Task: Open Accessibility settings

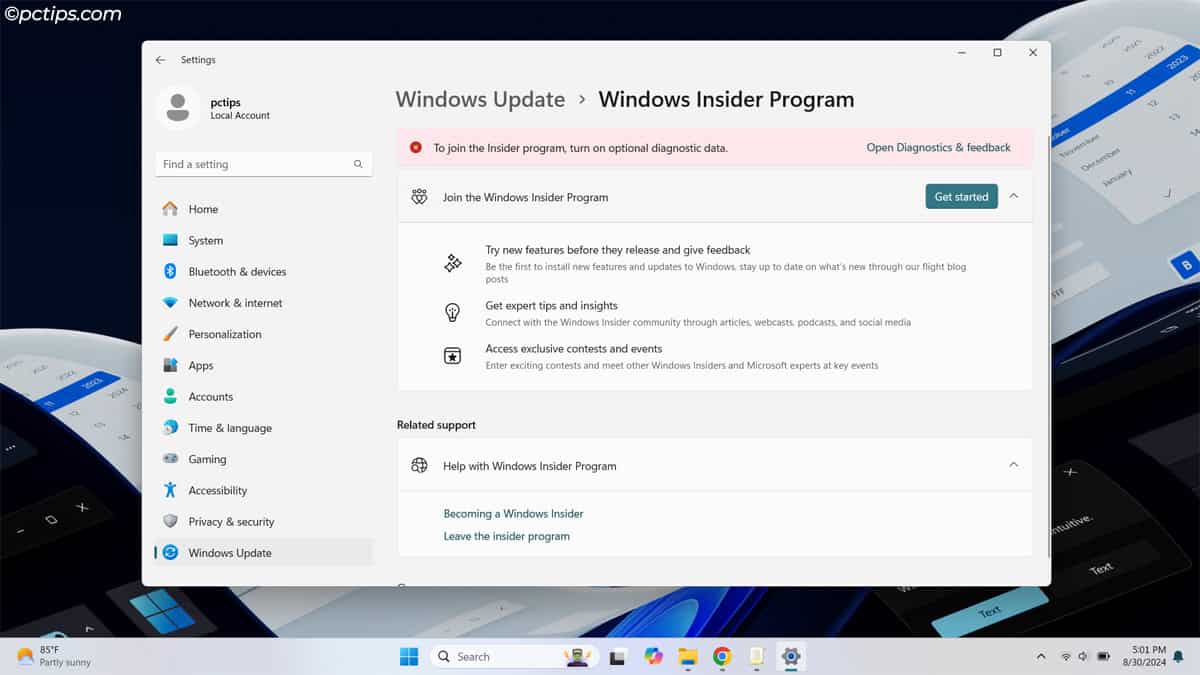Action: point(217,490)
